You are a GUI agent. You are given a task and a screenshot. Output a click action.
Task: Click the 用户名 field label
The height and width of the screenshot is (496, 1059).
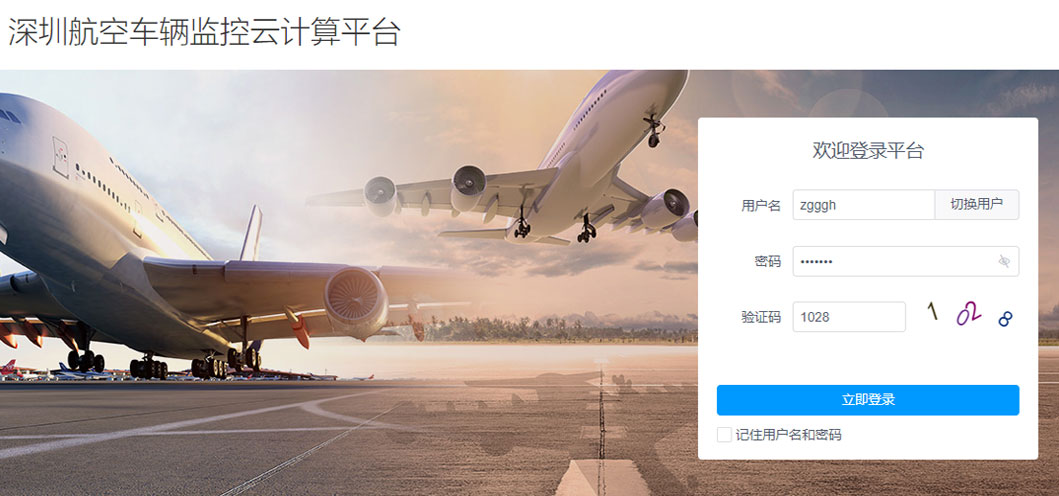760,205
